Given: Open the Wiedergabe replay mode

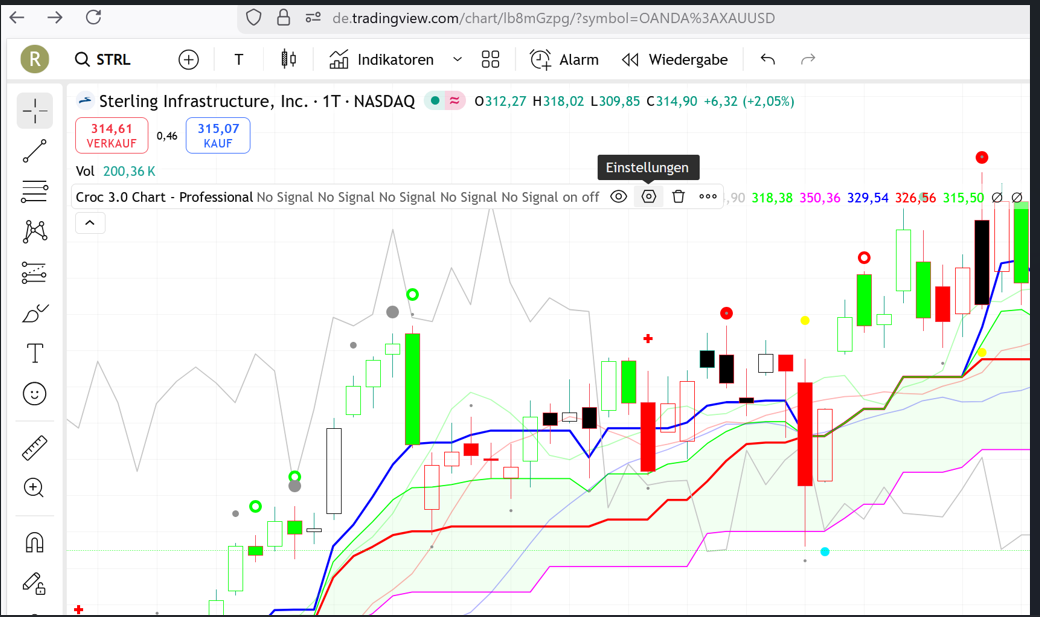Looking at the screenshot, I should (675, 60).
